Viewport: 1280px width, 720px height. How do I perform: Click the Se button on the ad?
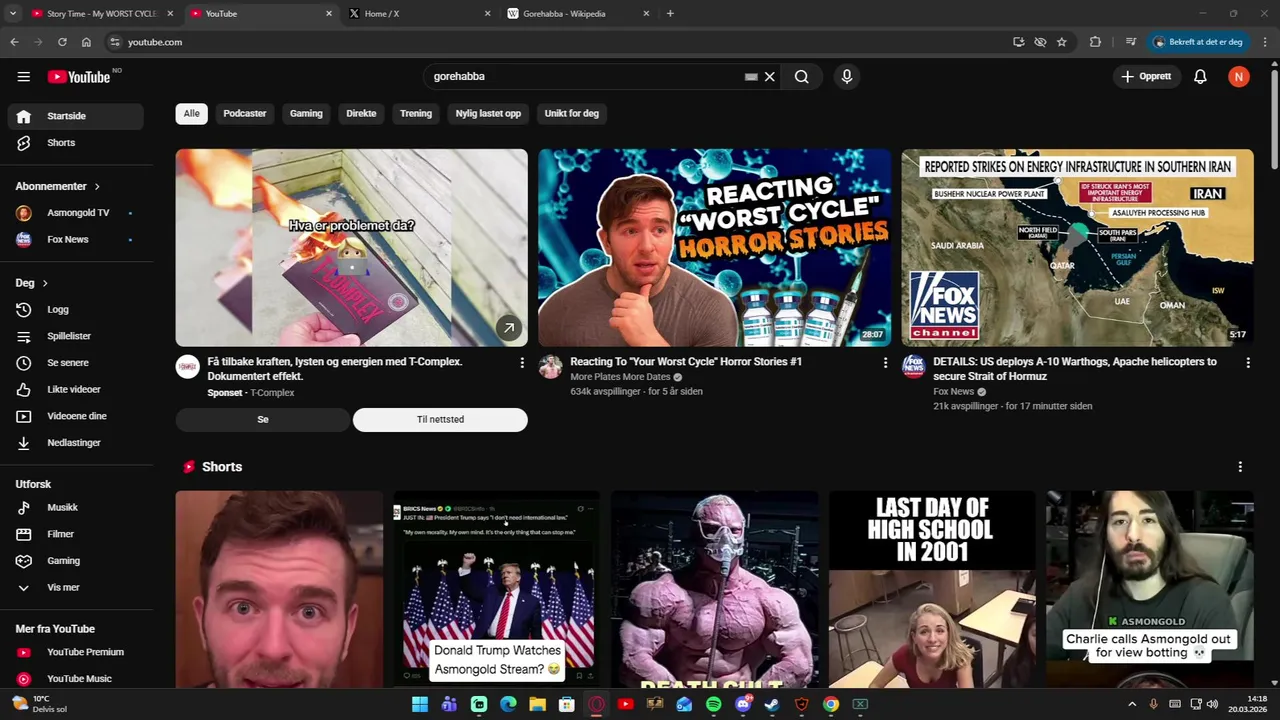pyautogui.click(x=263, y=420)
